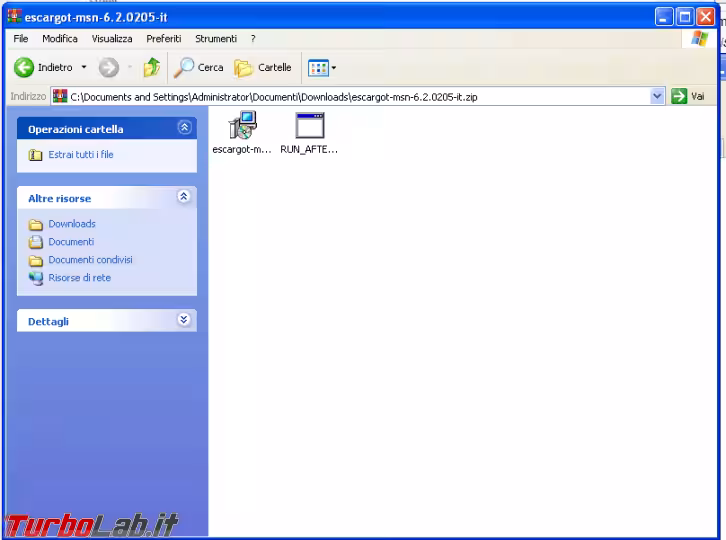Open the Documenti condivisi link
The image size is (726, 540).
point(90,260)
